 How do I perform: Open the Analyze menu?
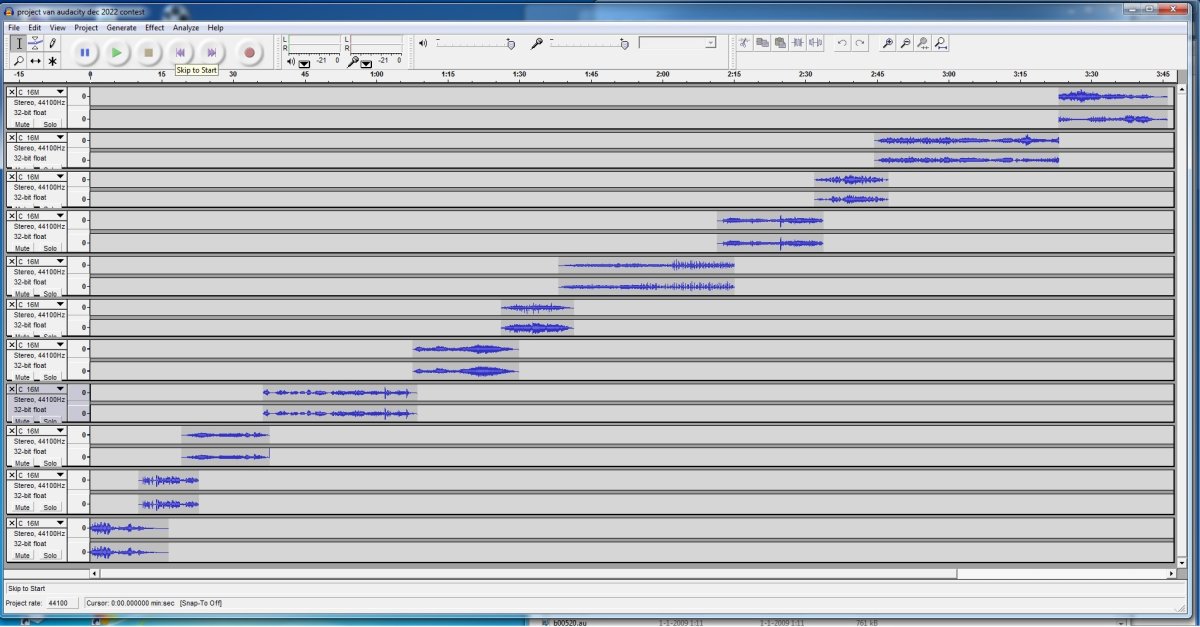pyautogui.click(x=186, y=28)
